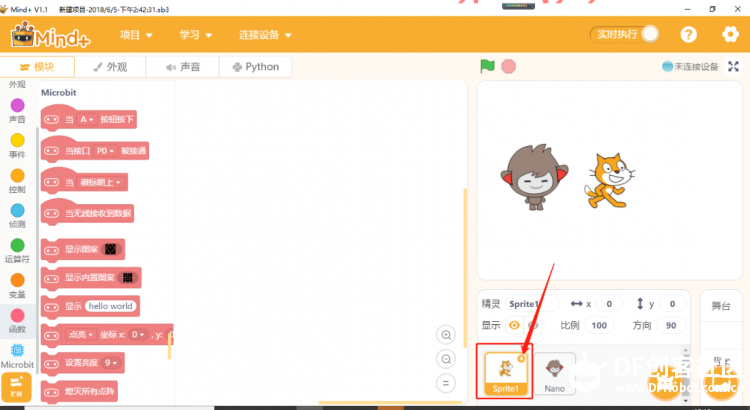
Task: Open help via question mark icon
Action: click(x=688, y=34)
